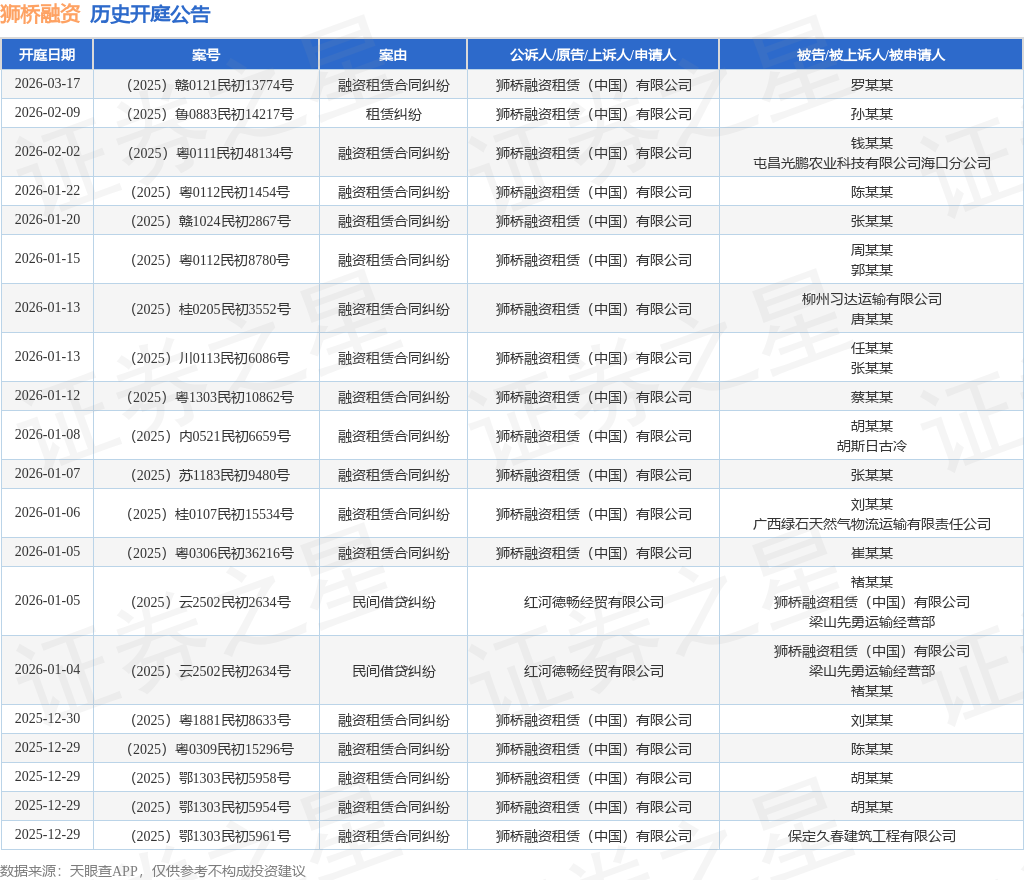Image resolution: width=1024 pixels, height=880 pixels.
Task: Click case number 粤1303民初10862号
Action: pos(210,398)
